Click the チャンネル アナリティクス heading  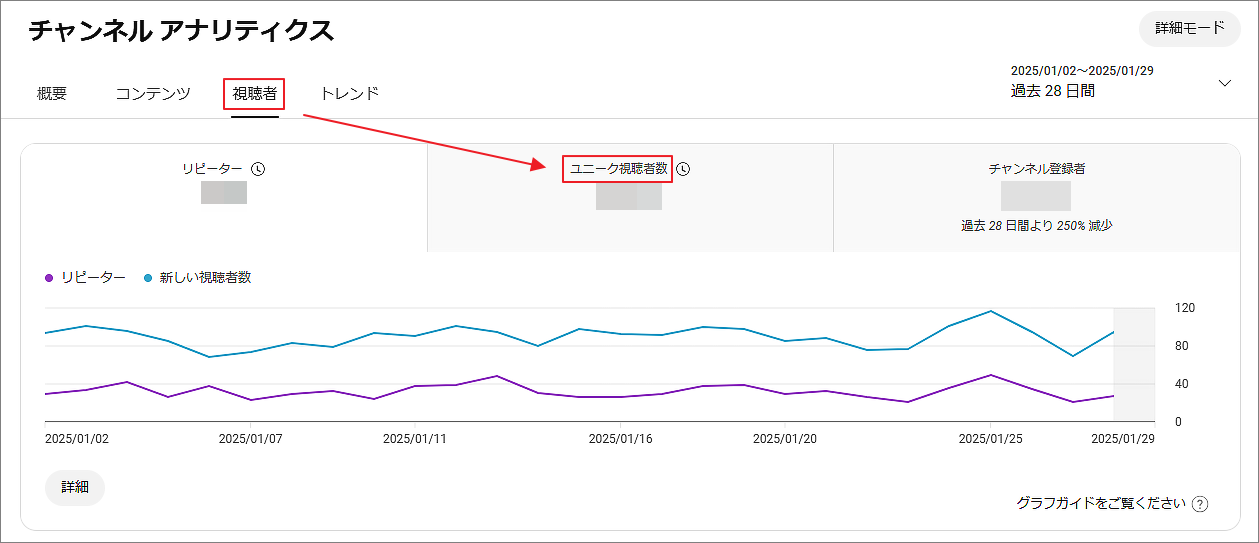coord(181,31)
